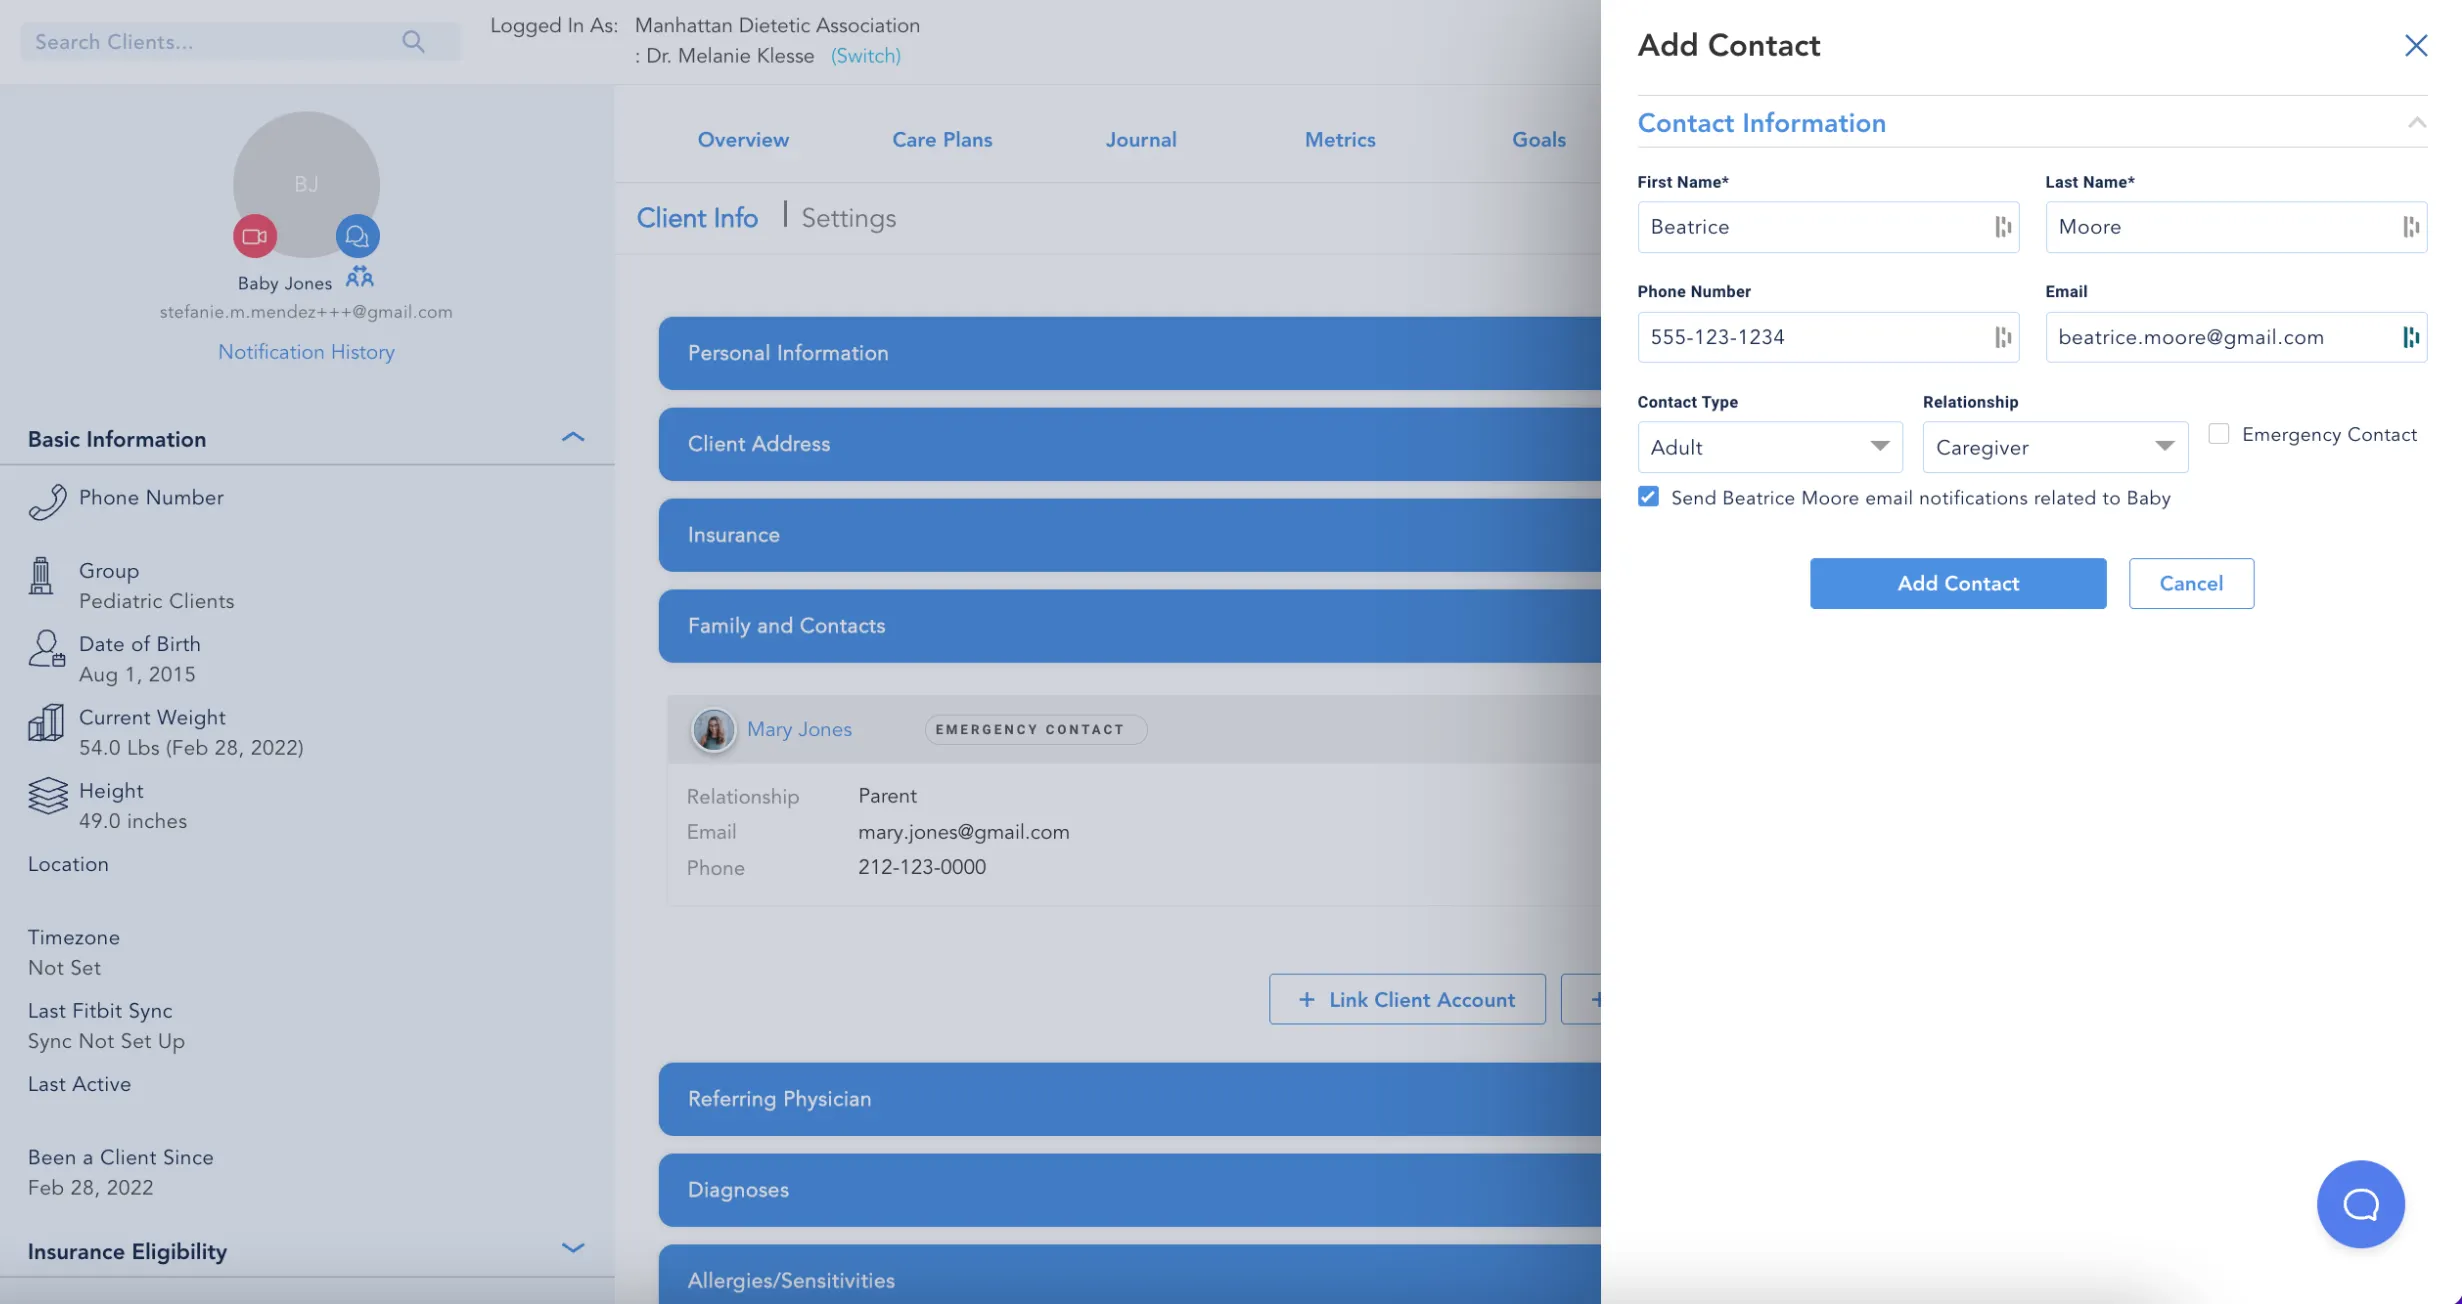Open the Care Plans tab
The width and height of the screenshot is (2462, 1304).
click(x=942, y=140)
